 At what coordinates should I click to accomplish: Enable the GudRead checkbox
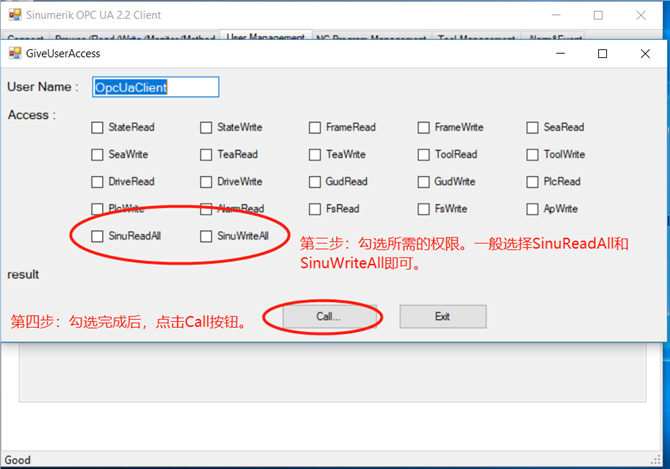[315, 182]
